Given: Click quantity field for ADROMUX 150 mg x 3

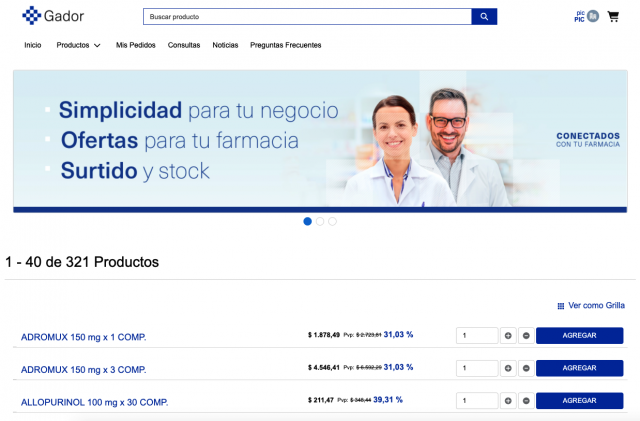Looking at the screenshot, I should click(x=477, y=368).
